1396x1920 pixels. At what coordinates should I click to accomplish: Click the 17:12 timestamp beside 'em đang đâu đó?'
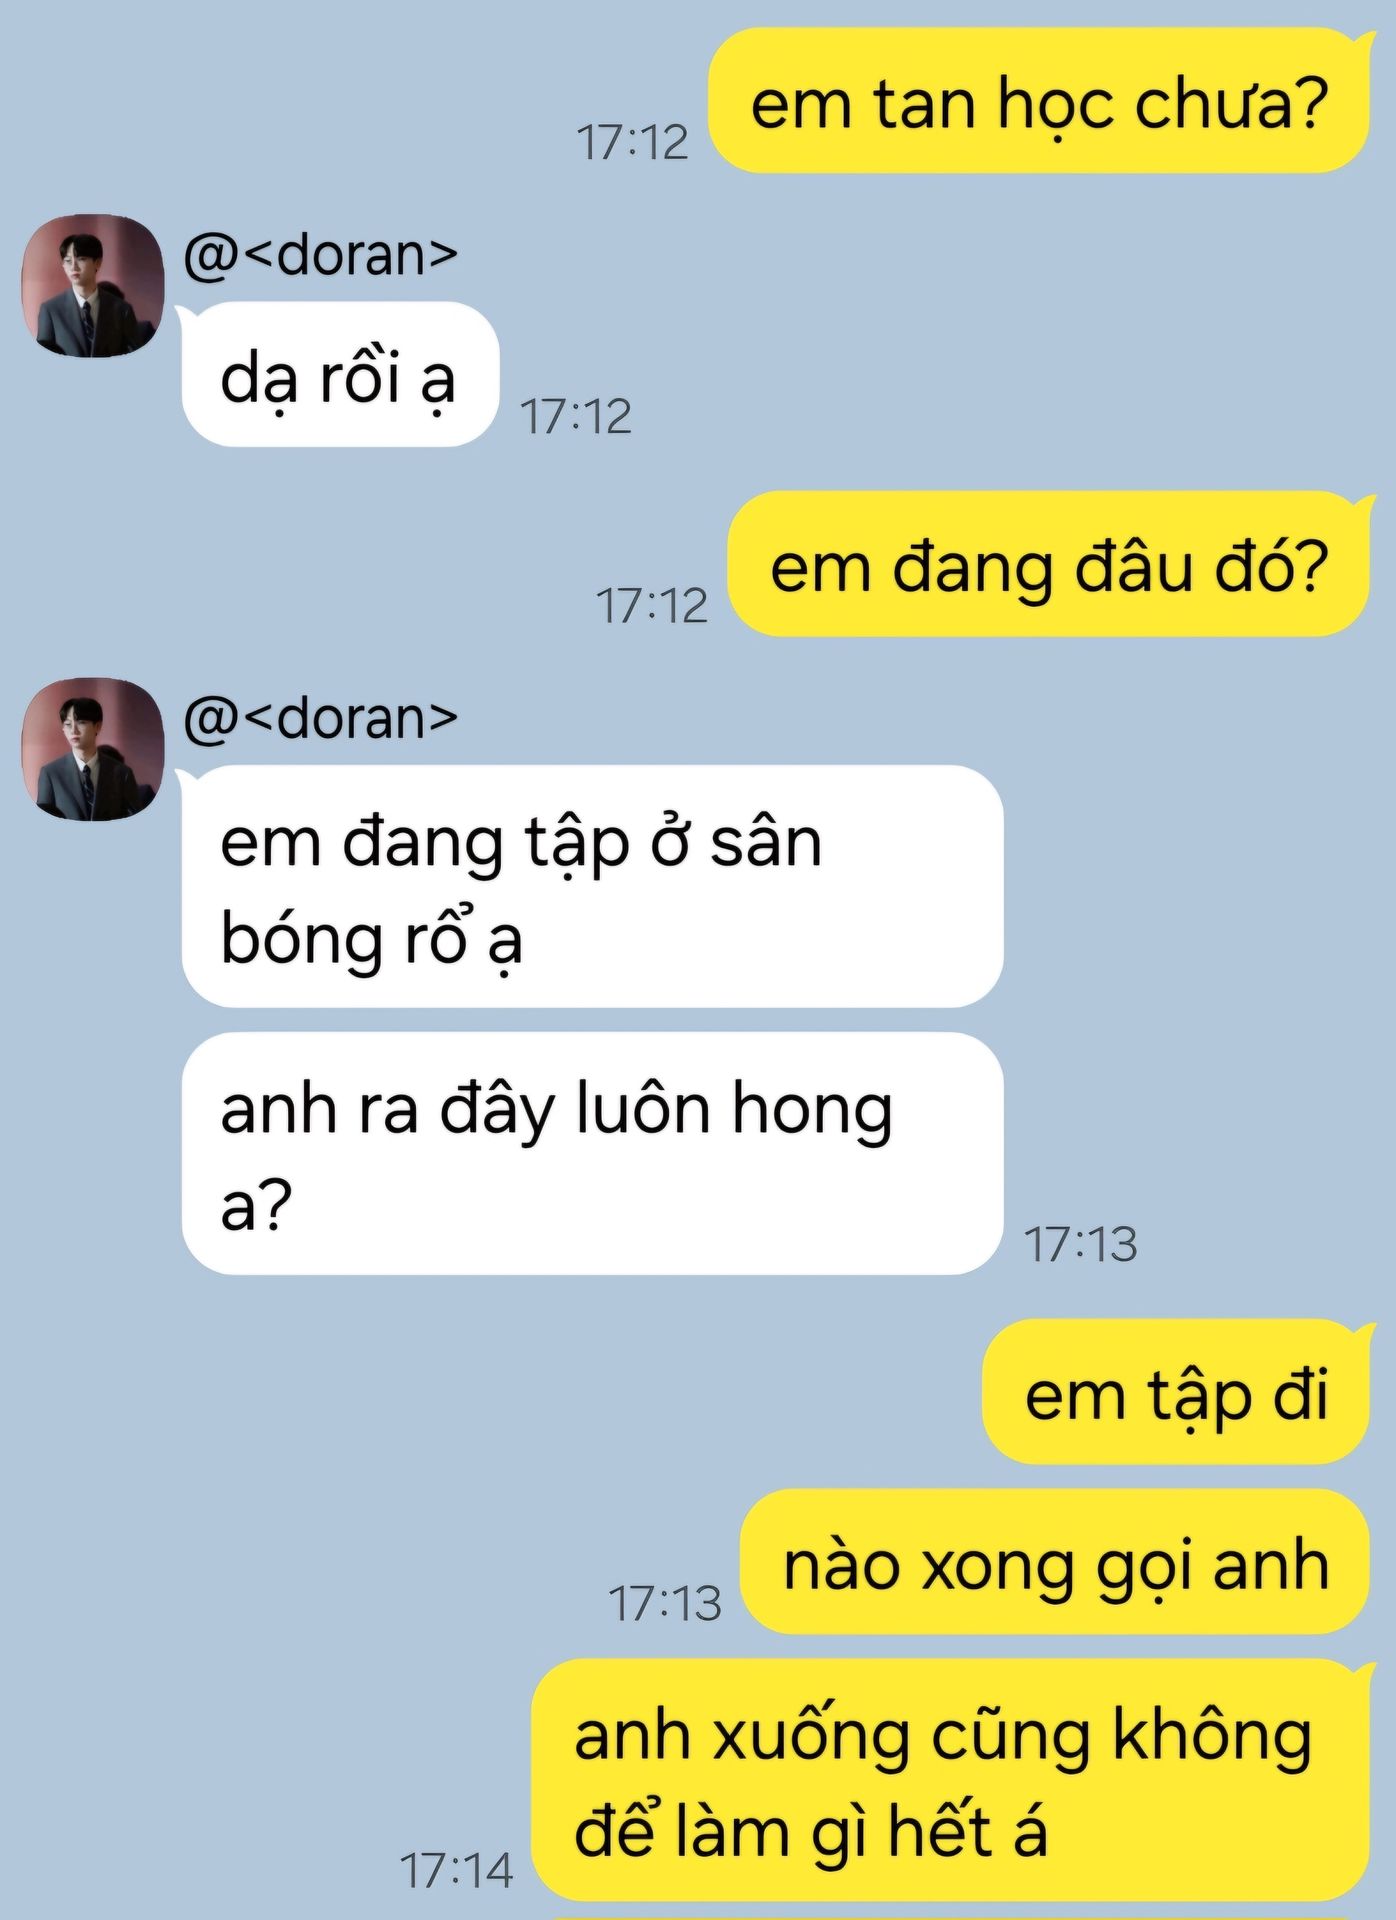(652, 605)
